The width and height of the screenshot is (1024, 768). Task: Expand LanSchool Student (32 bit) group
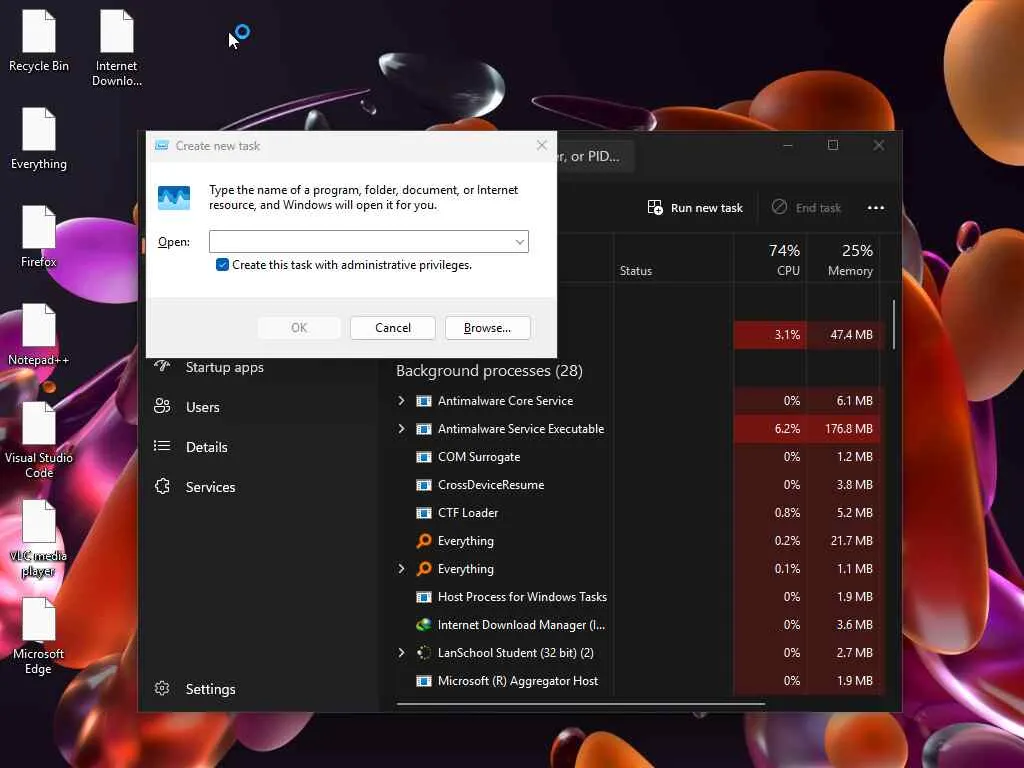pos(401,652)
